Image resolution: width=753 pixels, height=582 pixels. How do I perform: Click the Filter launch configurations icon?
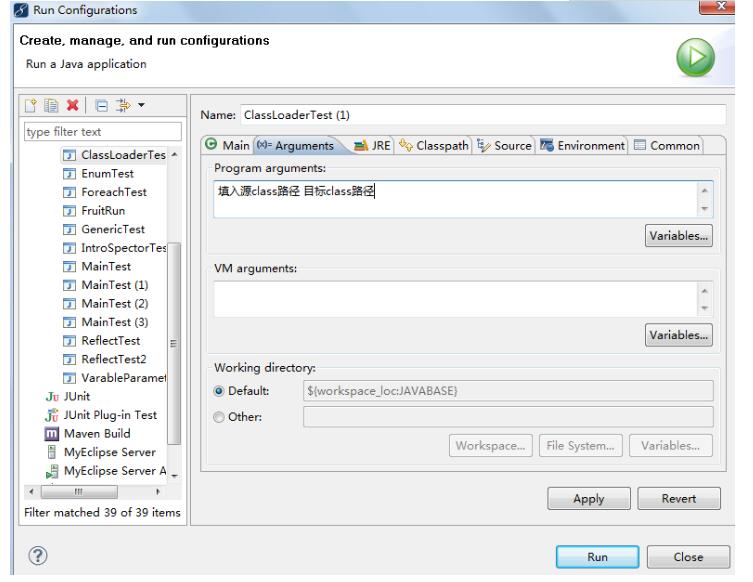[x=123, y=105]
